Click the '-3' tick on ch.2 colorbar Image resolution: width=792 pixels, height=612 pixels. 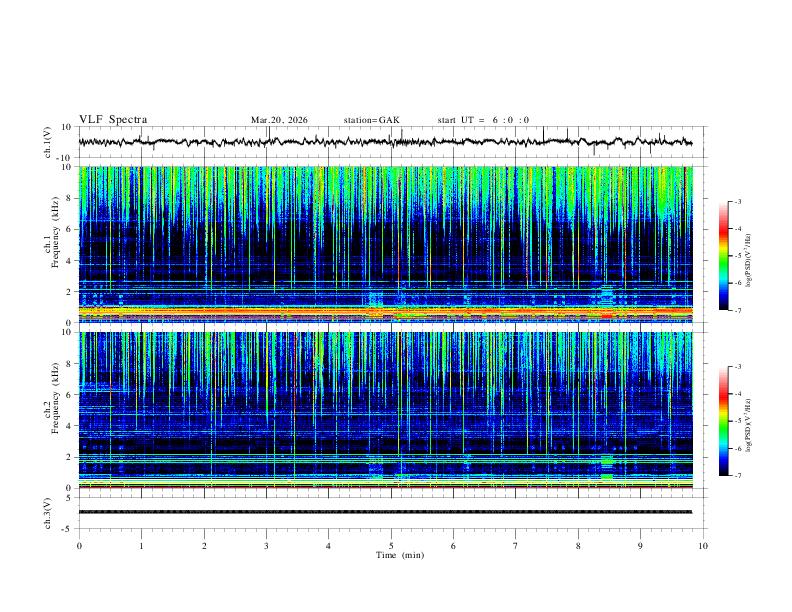coord(737,367)
